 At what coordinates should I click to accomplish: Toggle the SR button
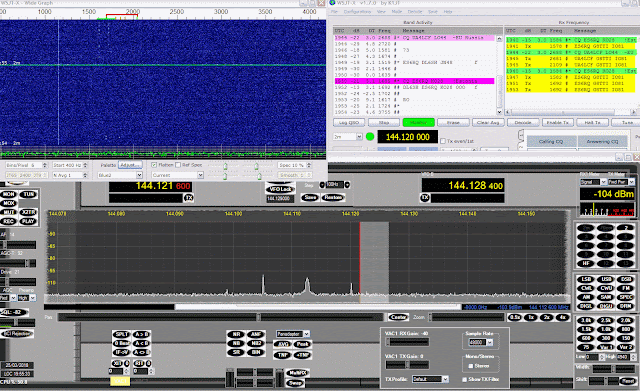click(x=236, y=352)
